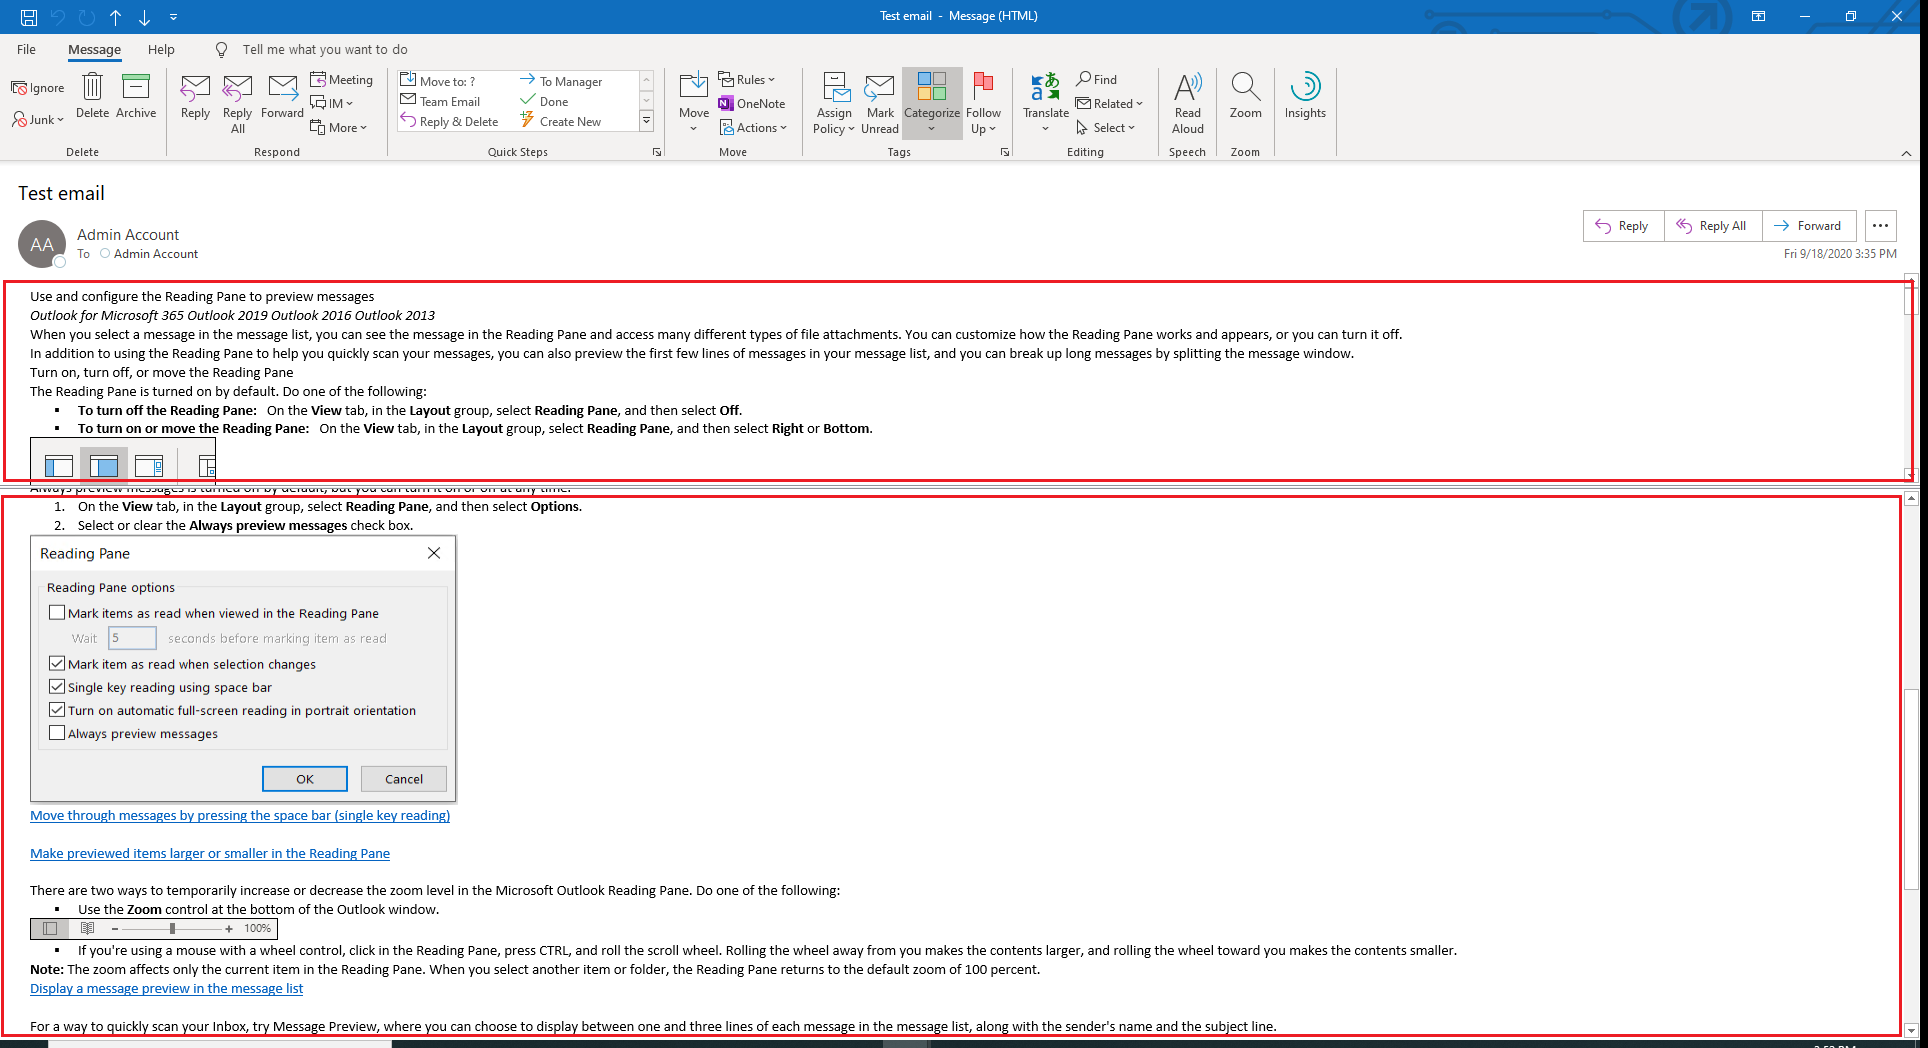
Task: Open the Customize Quick Access Toolbar dropdown
Action: [174, 17]
